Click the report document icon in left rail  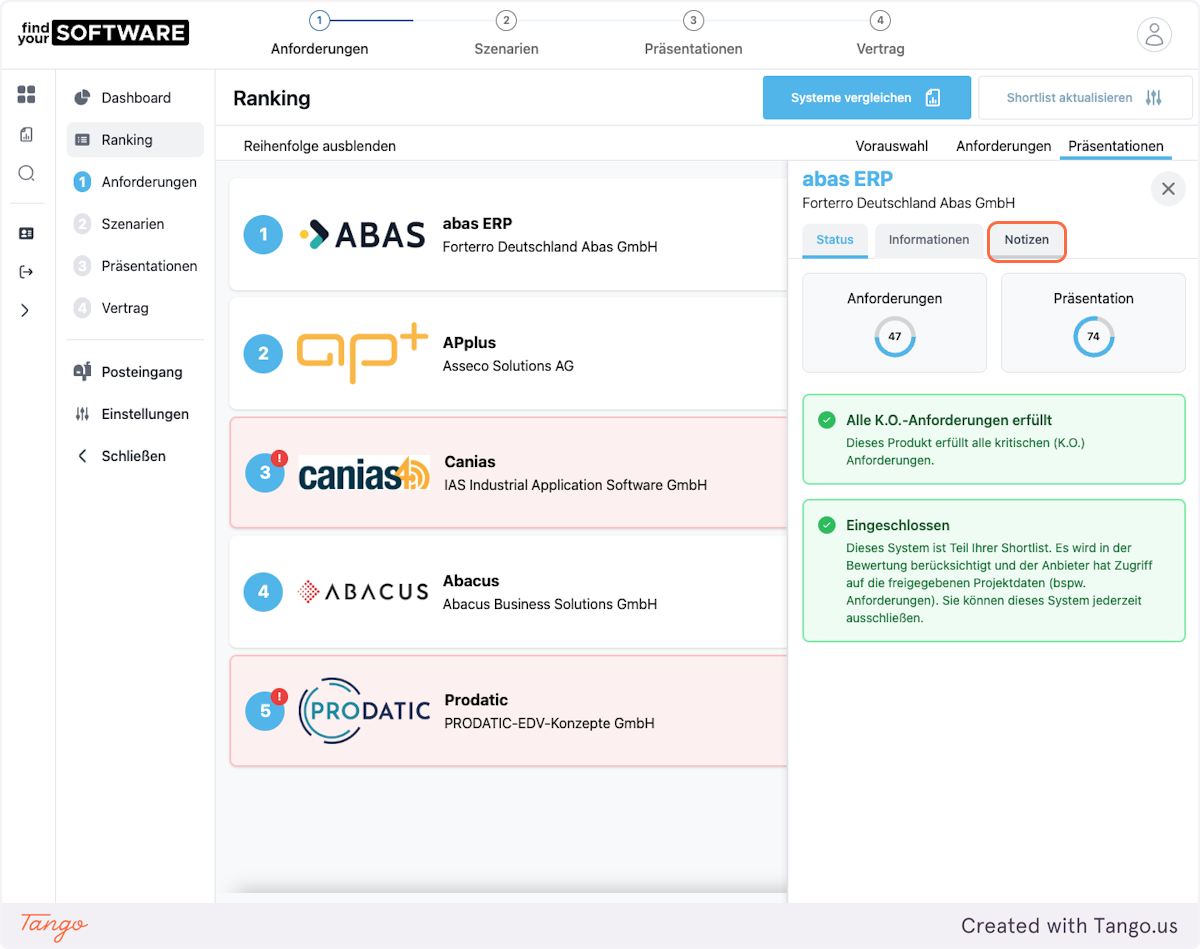[x=27, y=135]
